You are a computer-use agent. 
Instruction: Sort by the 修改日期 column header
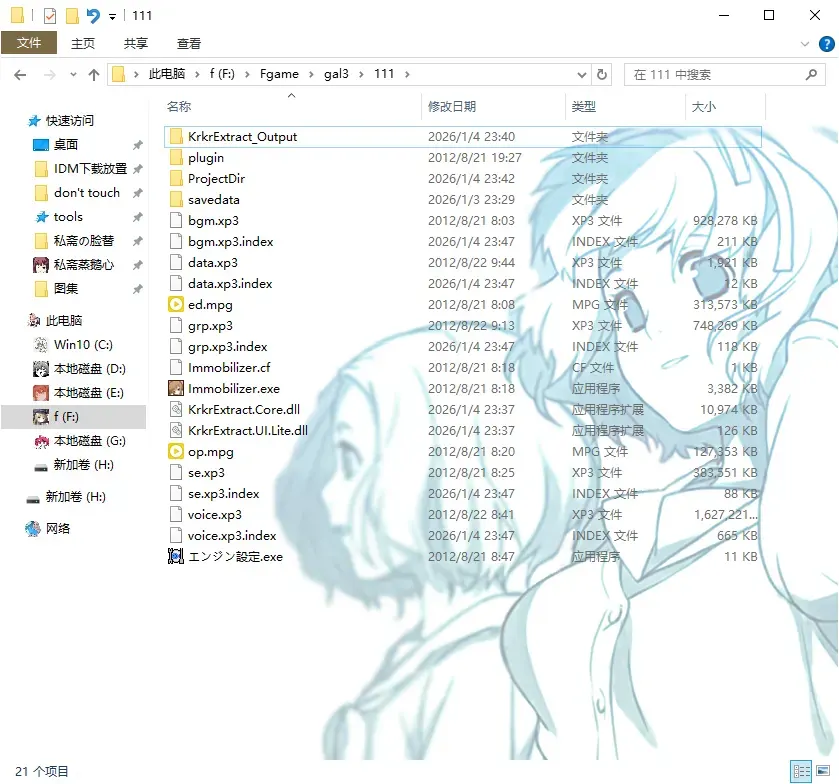click(452, 106)
